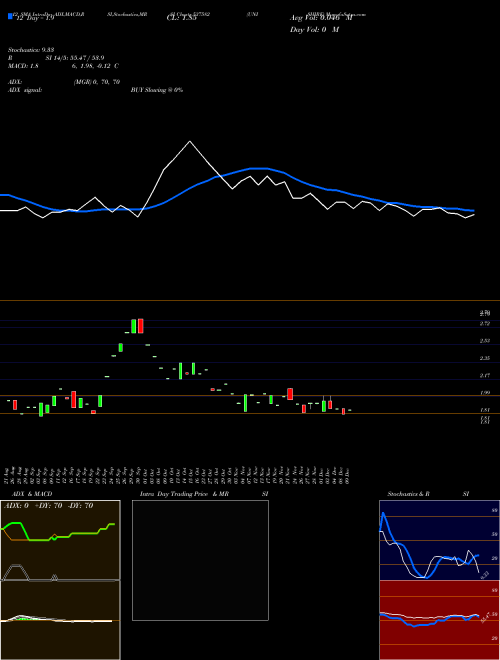Click the 1.99 price axis label
Screen dimensions: 500x660
coord(484,393)
